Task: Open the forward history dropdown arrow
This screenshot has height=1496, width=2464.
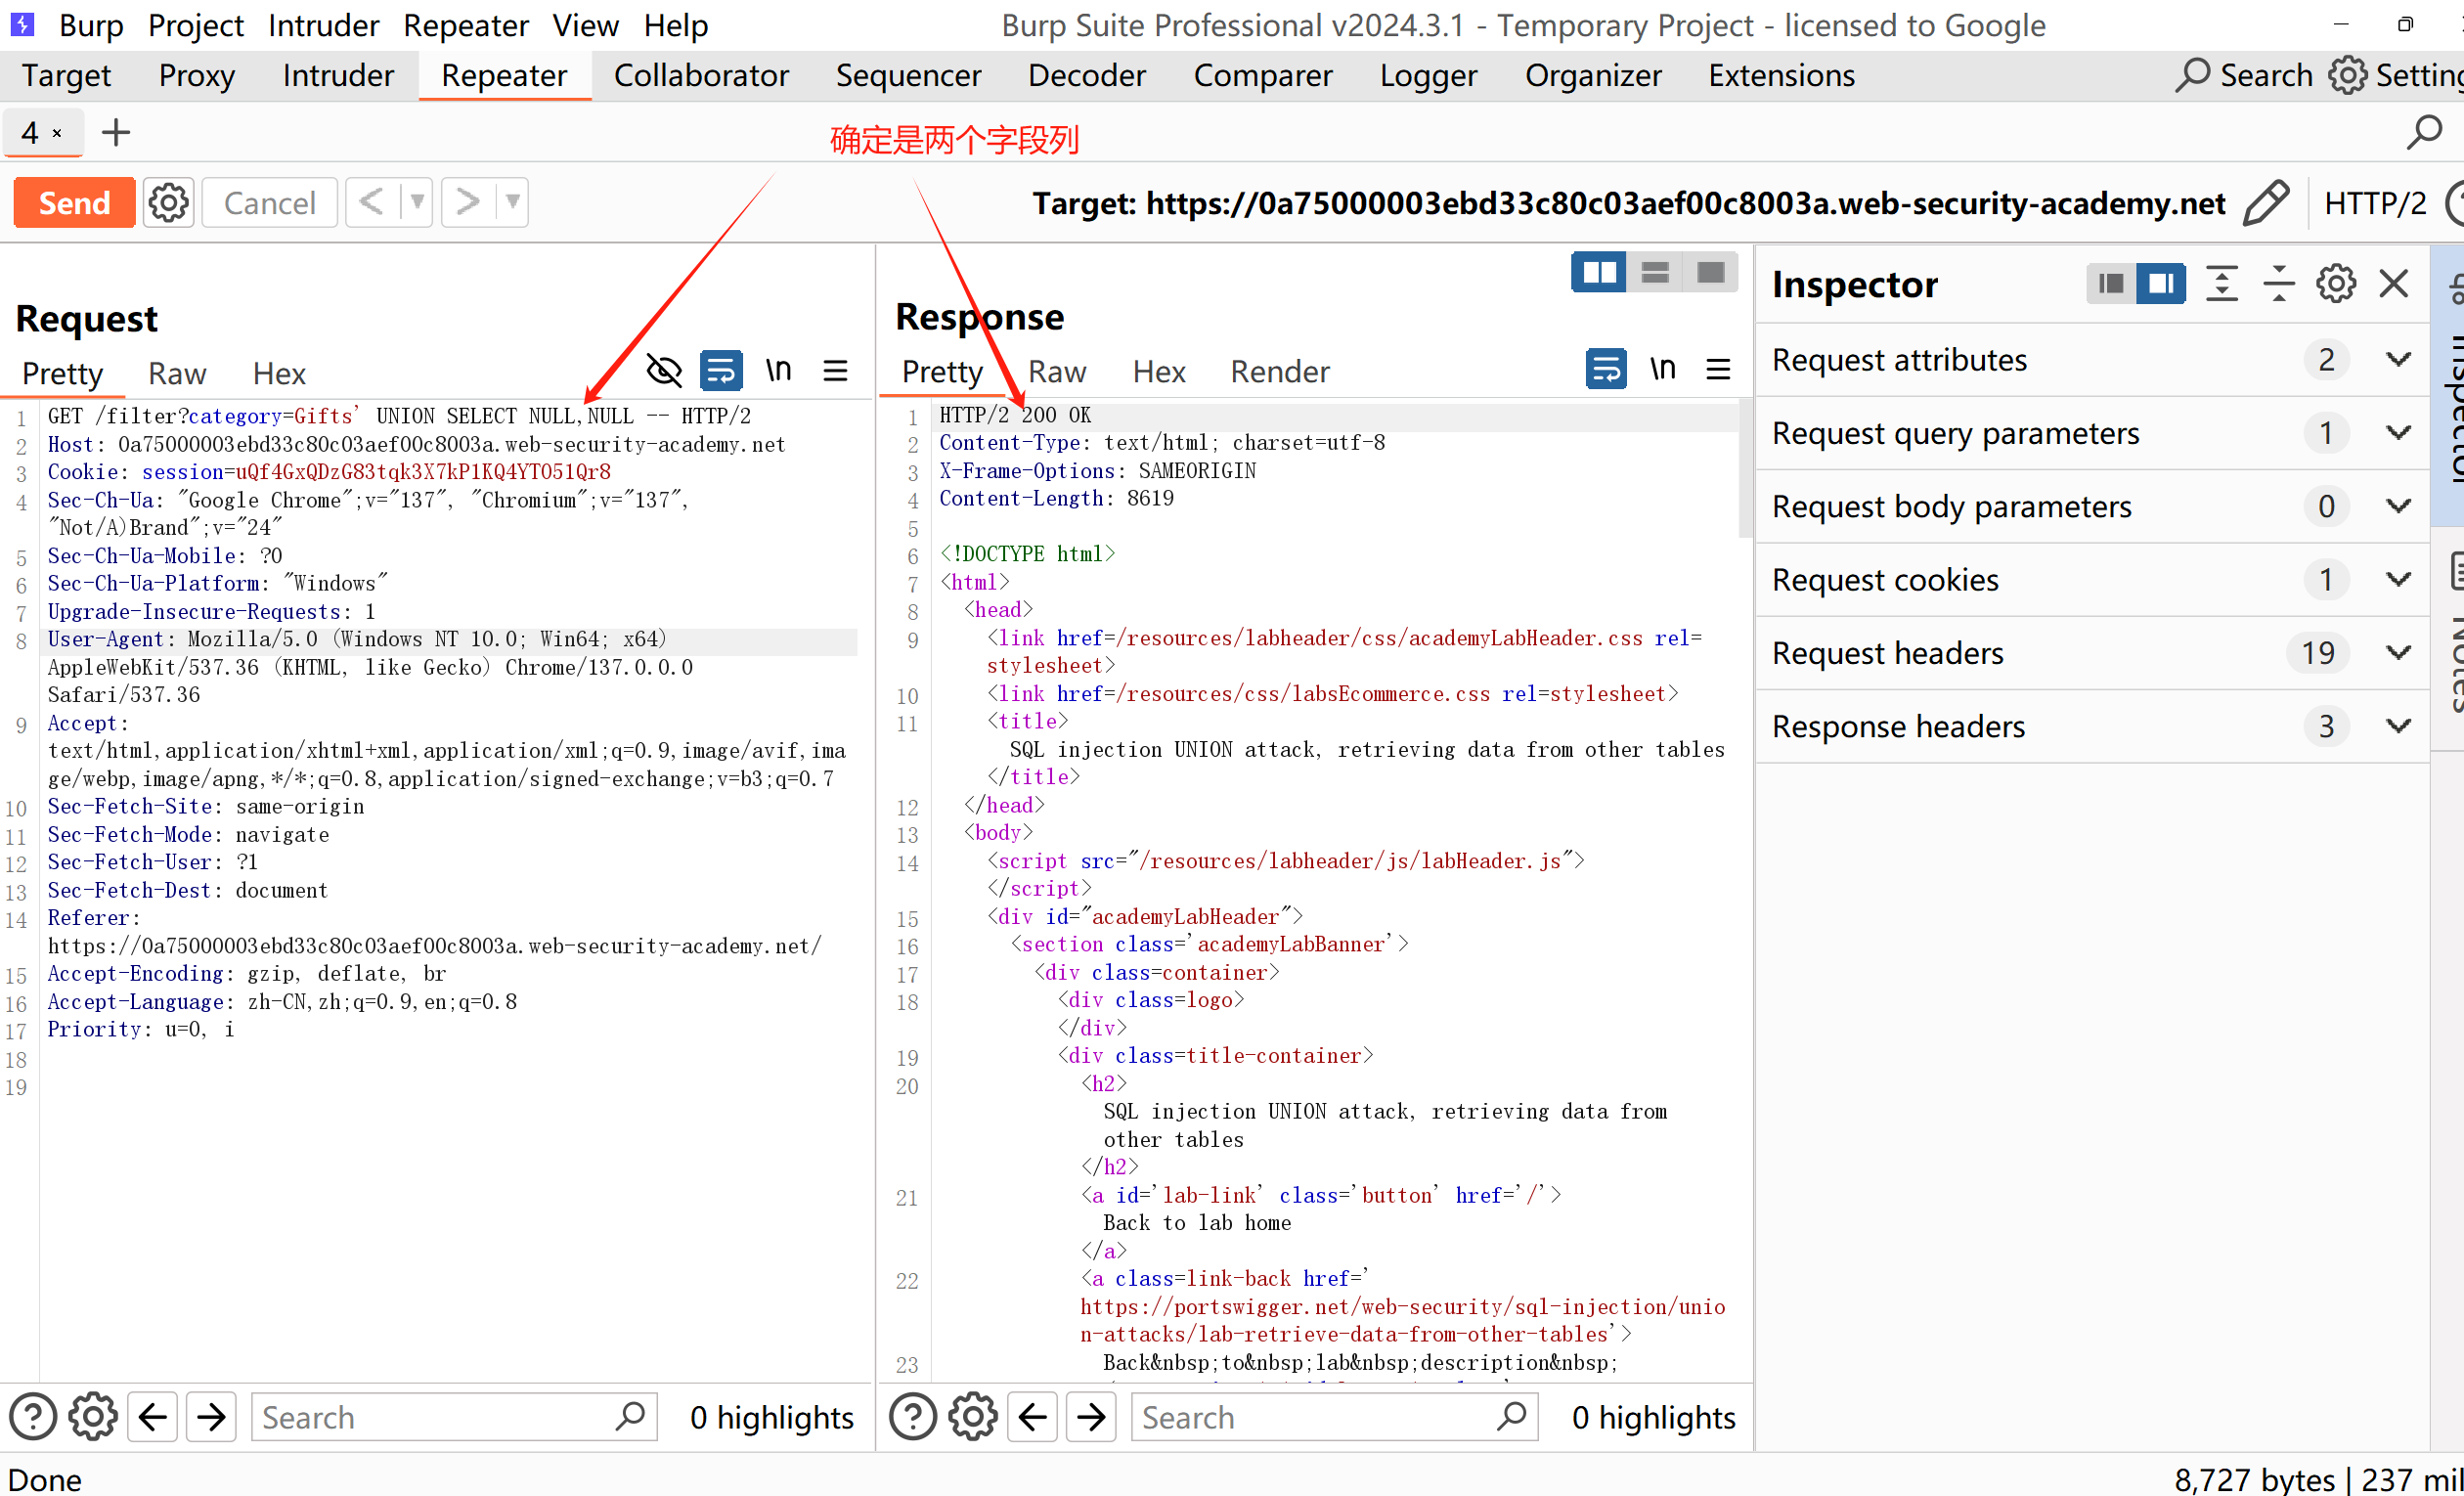Action: [512, 203]
